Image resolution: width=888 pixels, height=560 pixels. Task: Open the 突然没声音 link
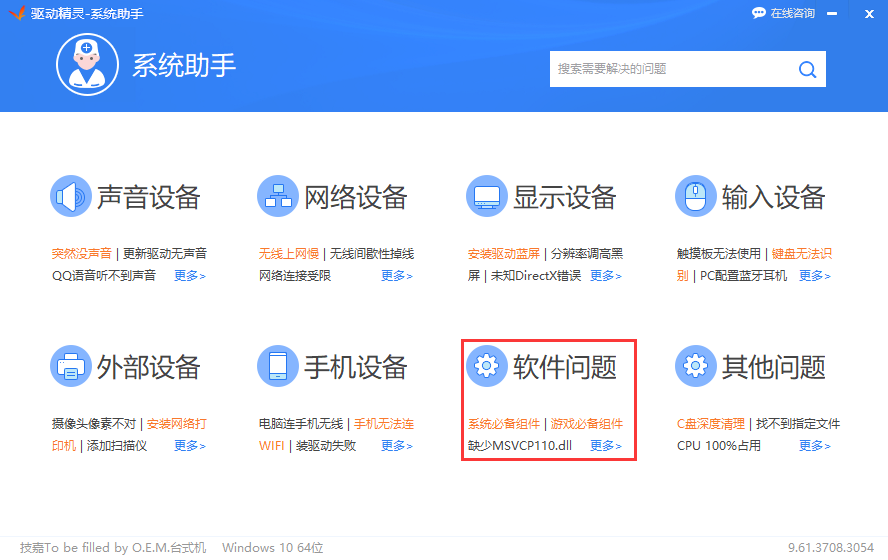[82, 254]
